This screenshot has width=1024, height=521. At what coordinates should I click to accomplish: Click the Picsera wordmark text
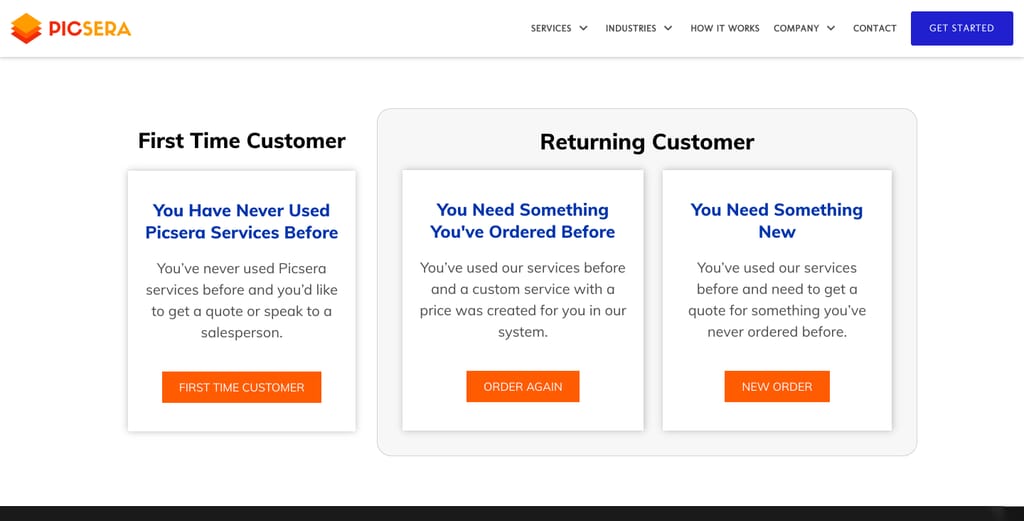coord(89,29)
